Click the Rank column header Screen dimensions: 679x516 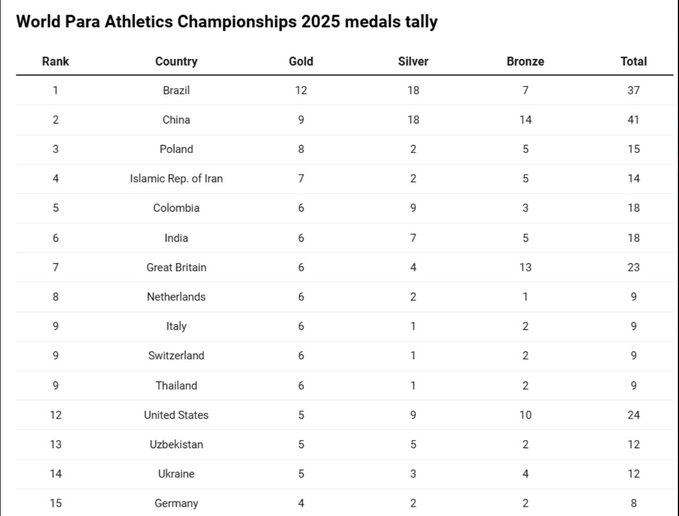[x=55, y=61]
